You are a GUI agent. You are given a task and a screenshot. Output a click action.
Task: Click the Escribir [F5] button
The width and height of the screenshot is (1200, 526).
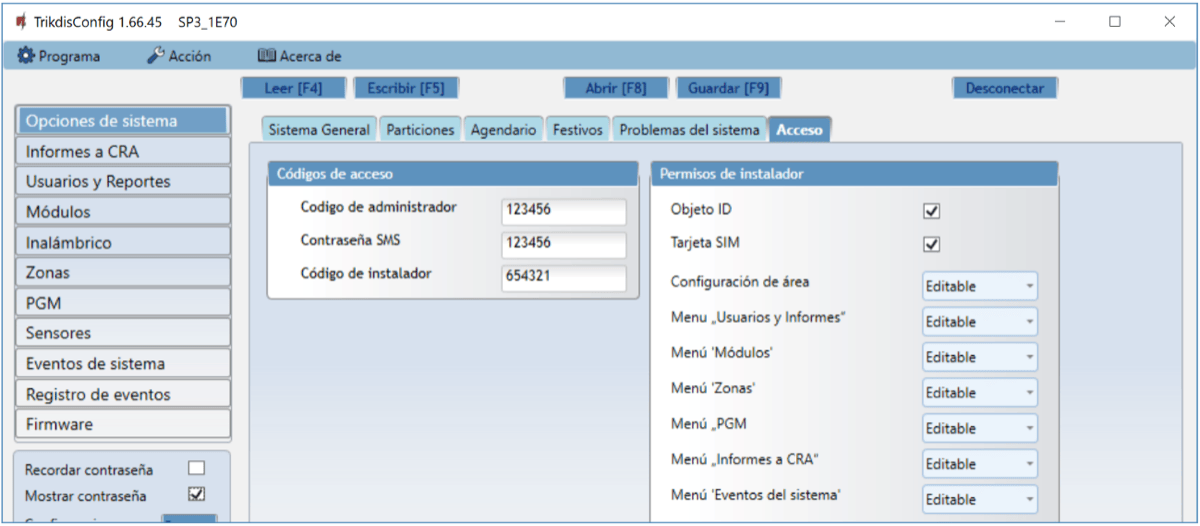[405, 88]
